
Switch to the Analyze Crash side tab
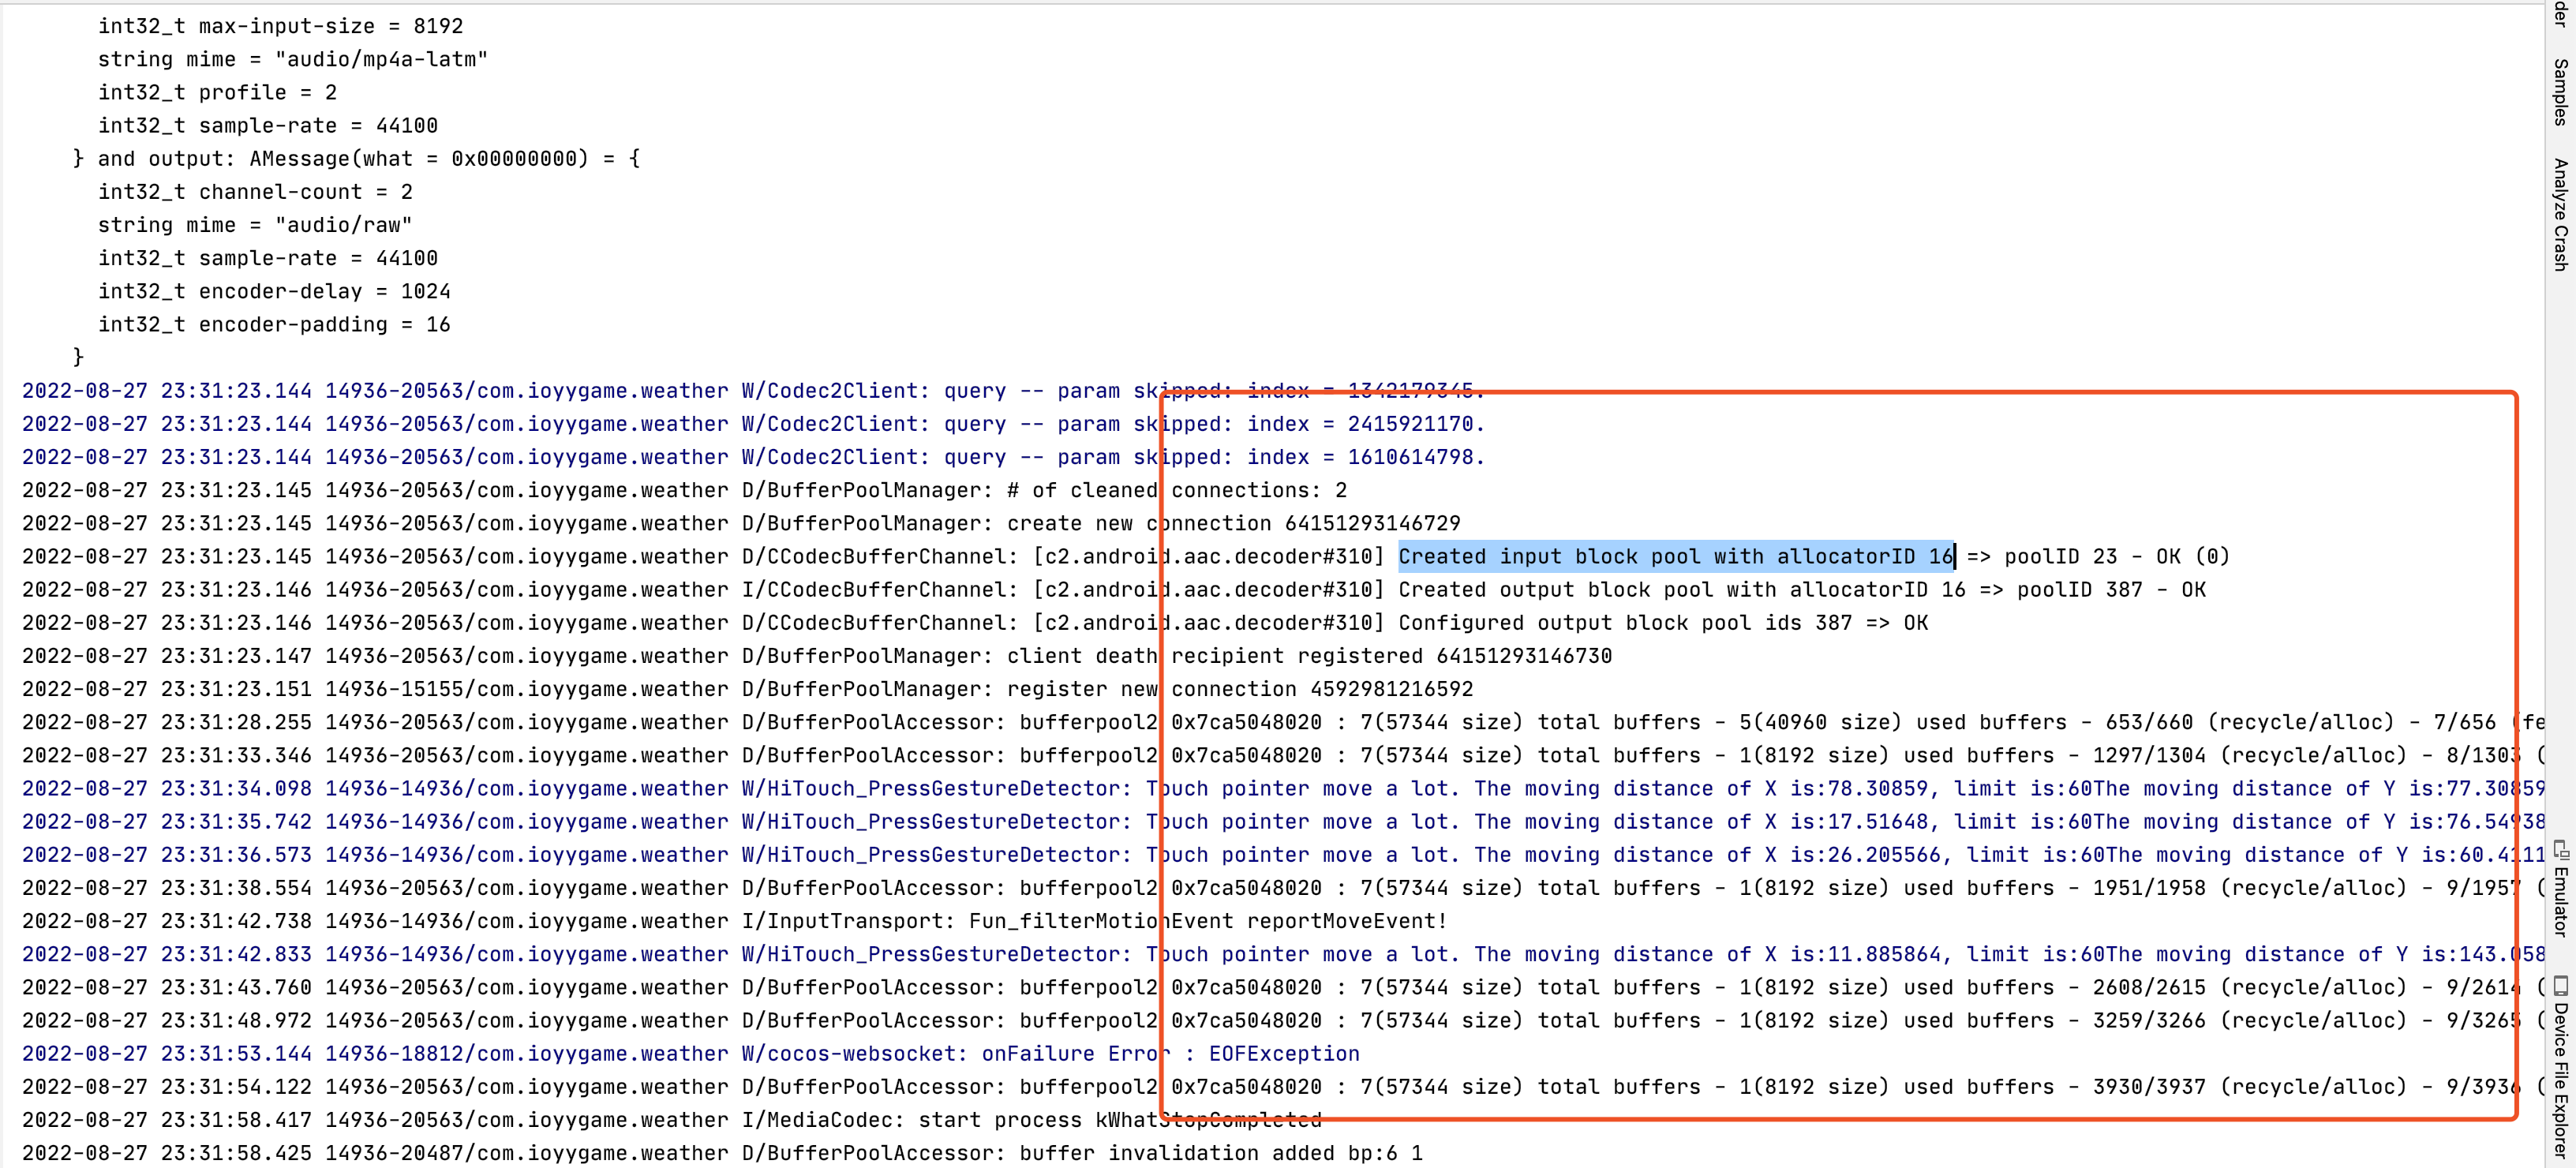coord(2560,214)
